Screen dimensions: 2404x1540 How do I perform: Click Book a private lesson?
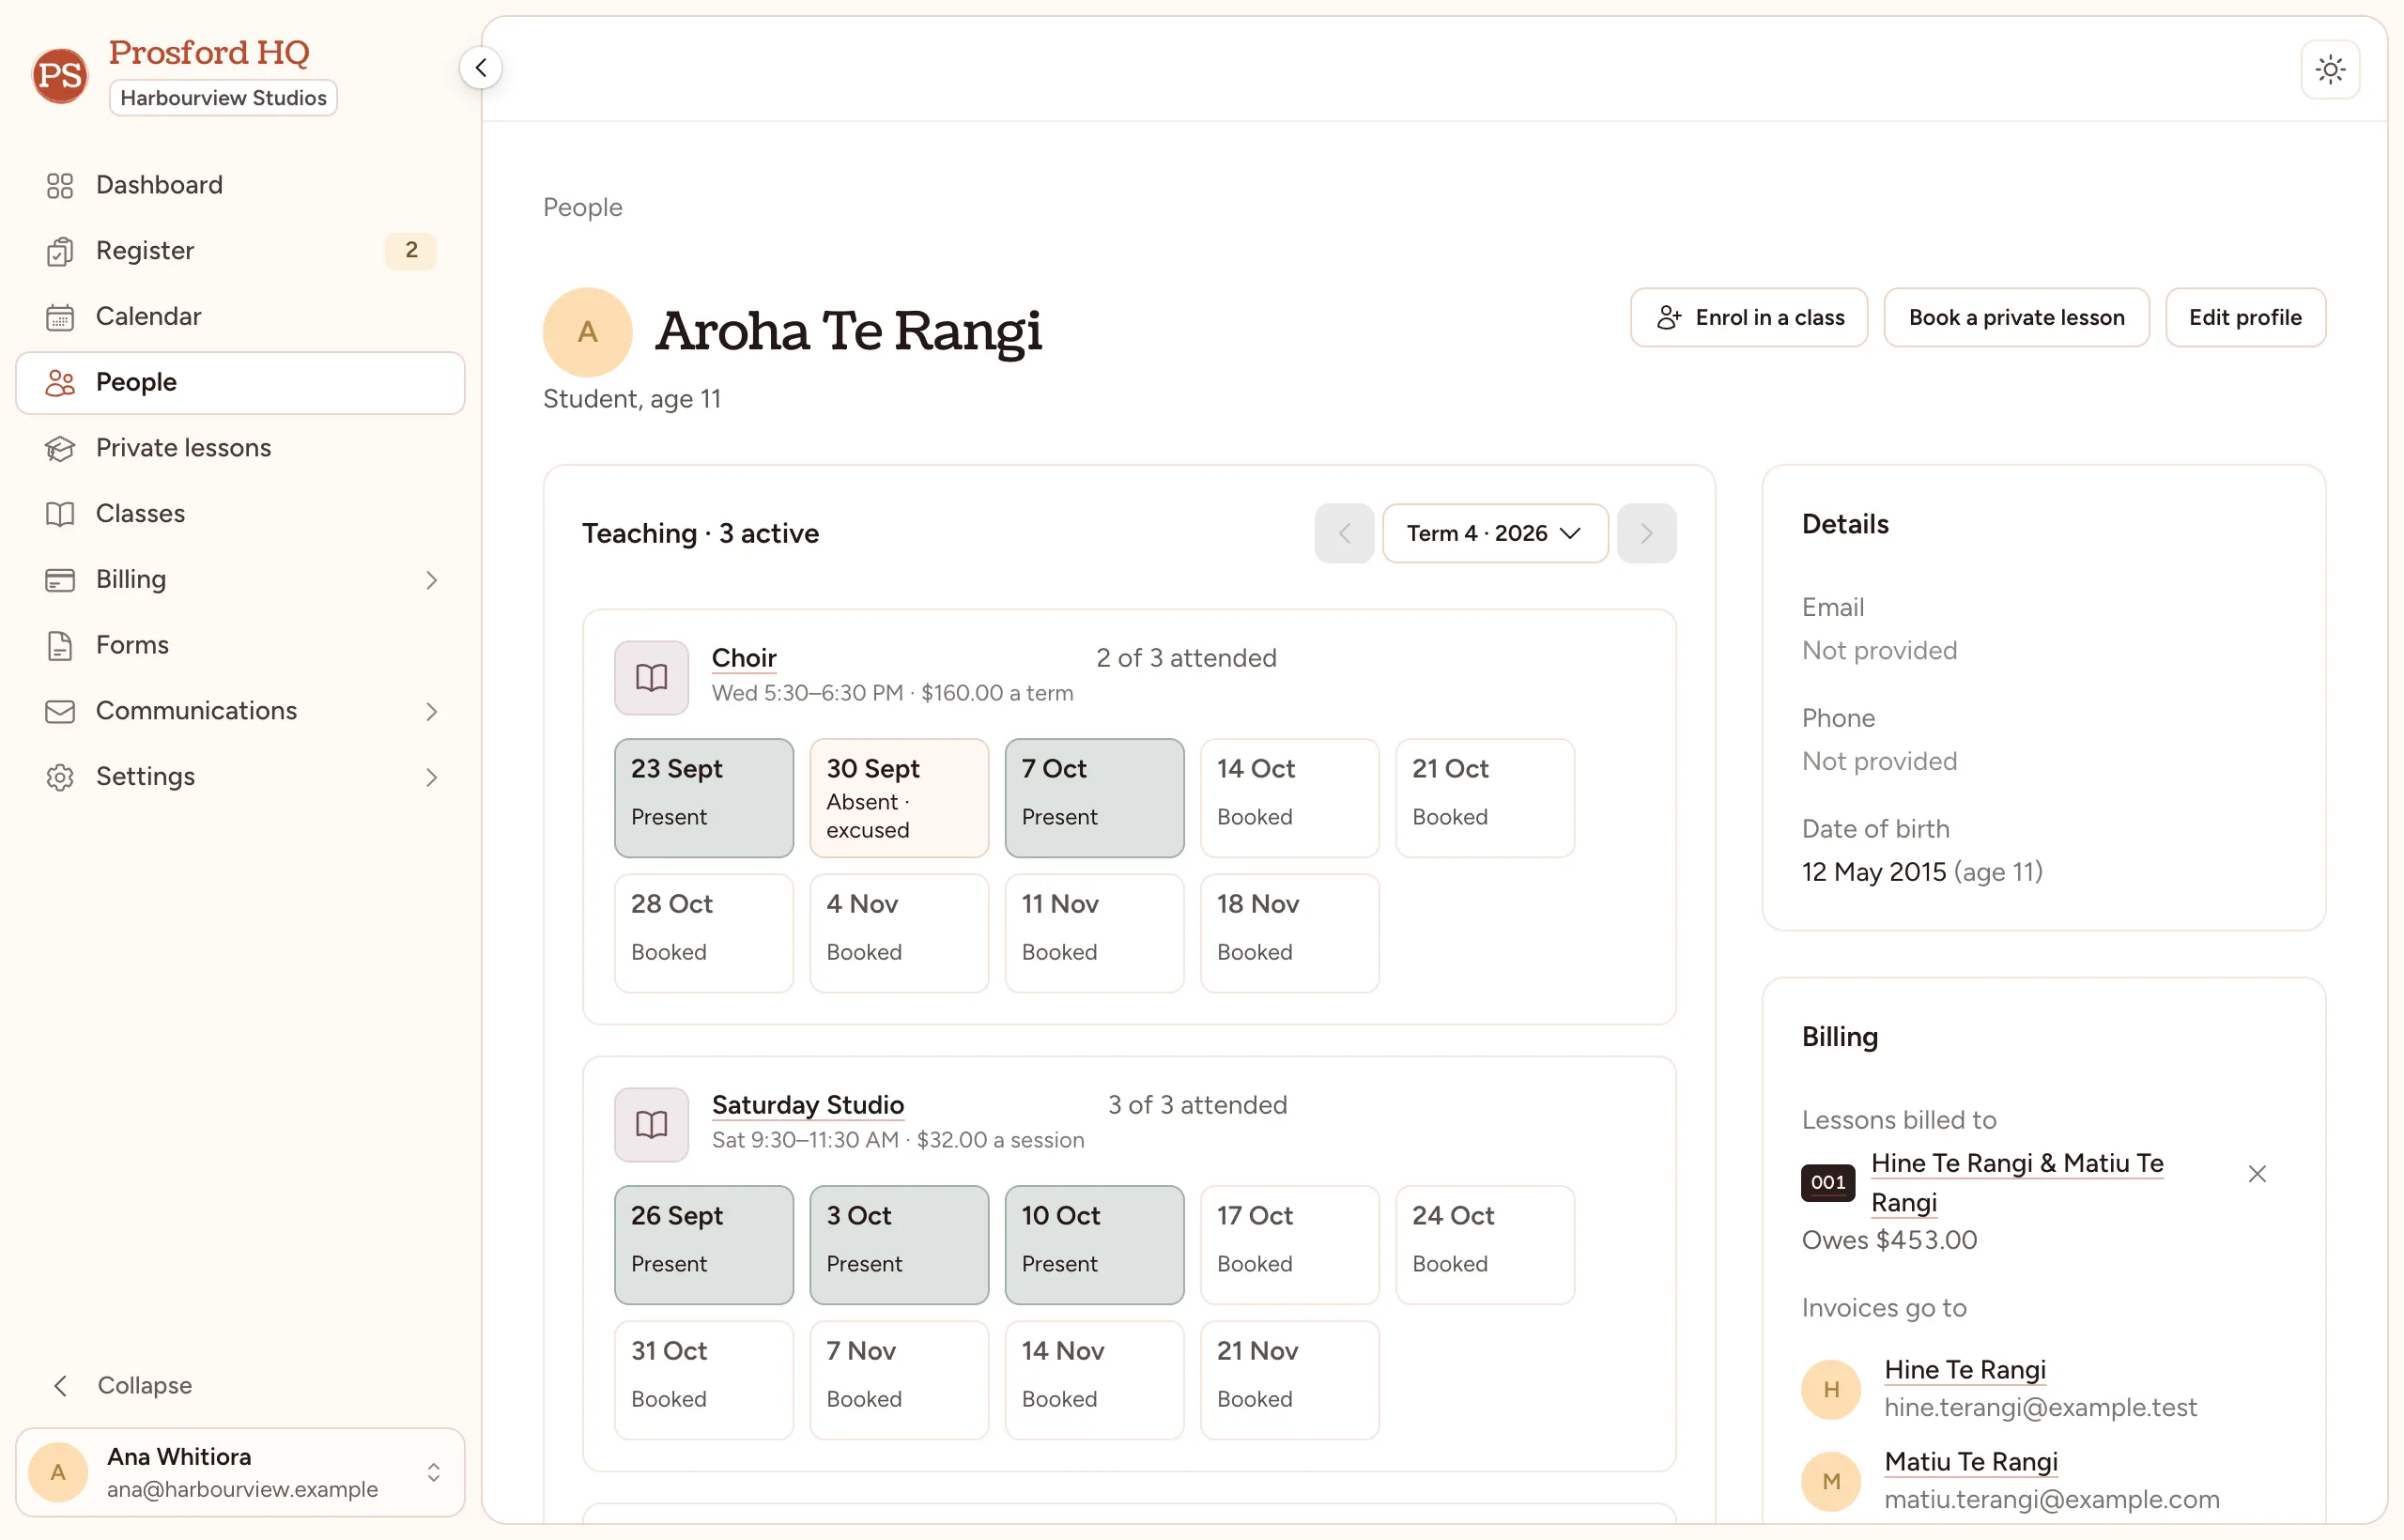point(2016,317)
